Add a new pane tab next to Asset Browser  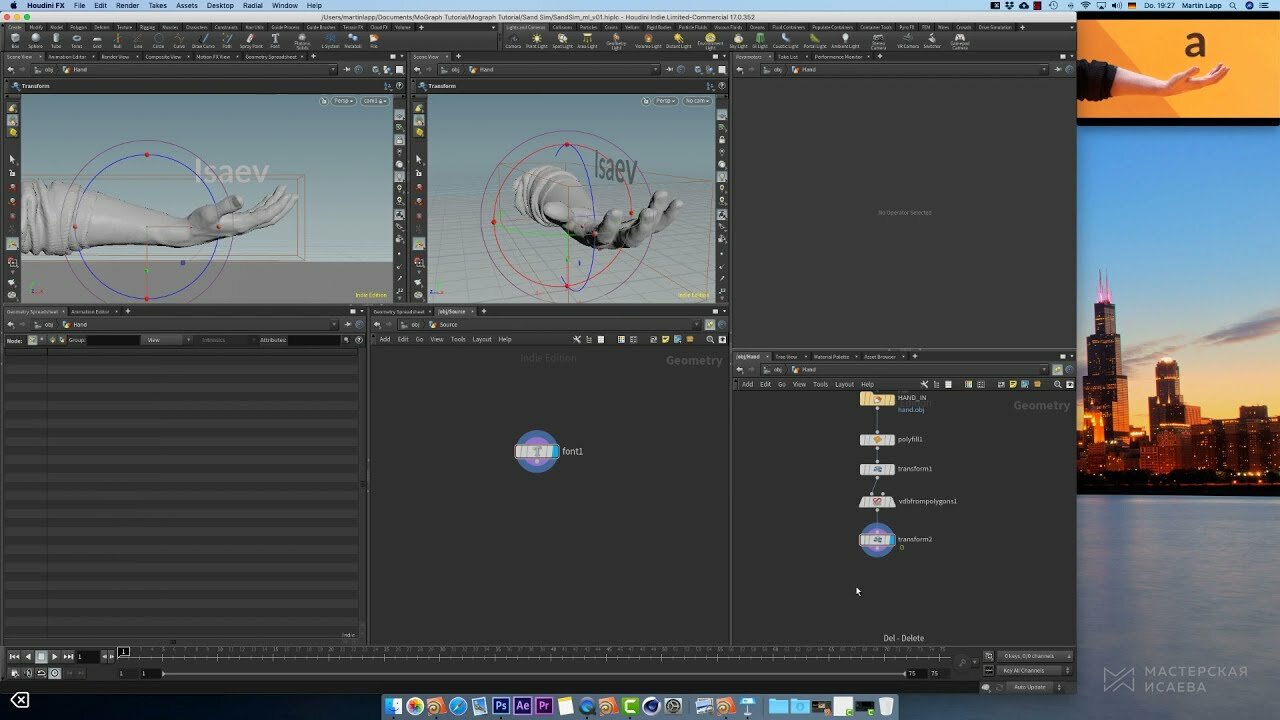(x=914, y=356)
